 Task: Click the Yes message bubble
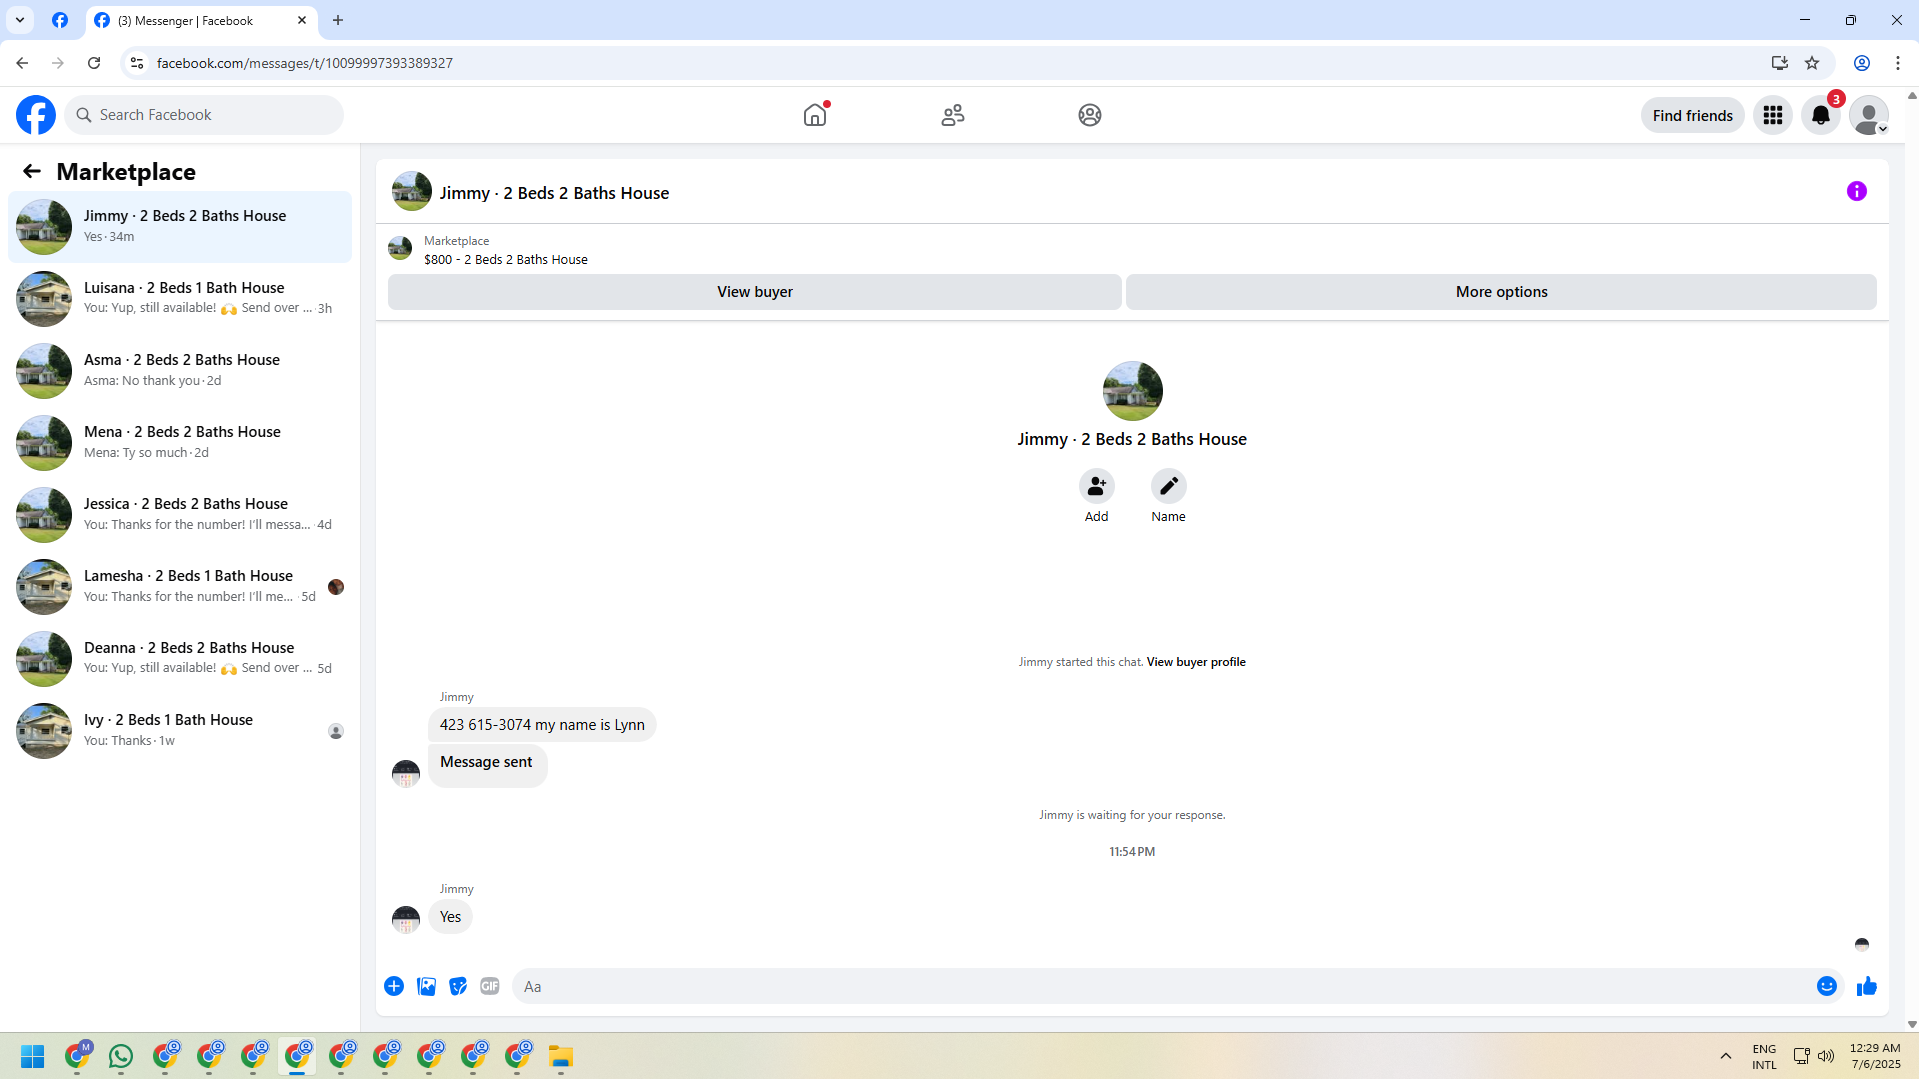[450, 917]
